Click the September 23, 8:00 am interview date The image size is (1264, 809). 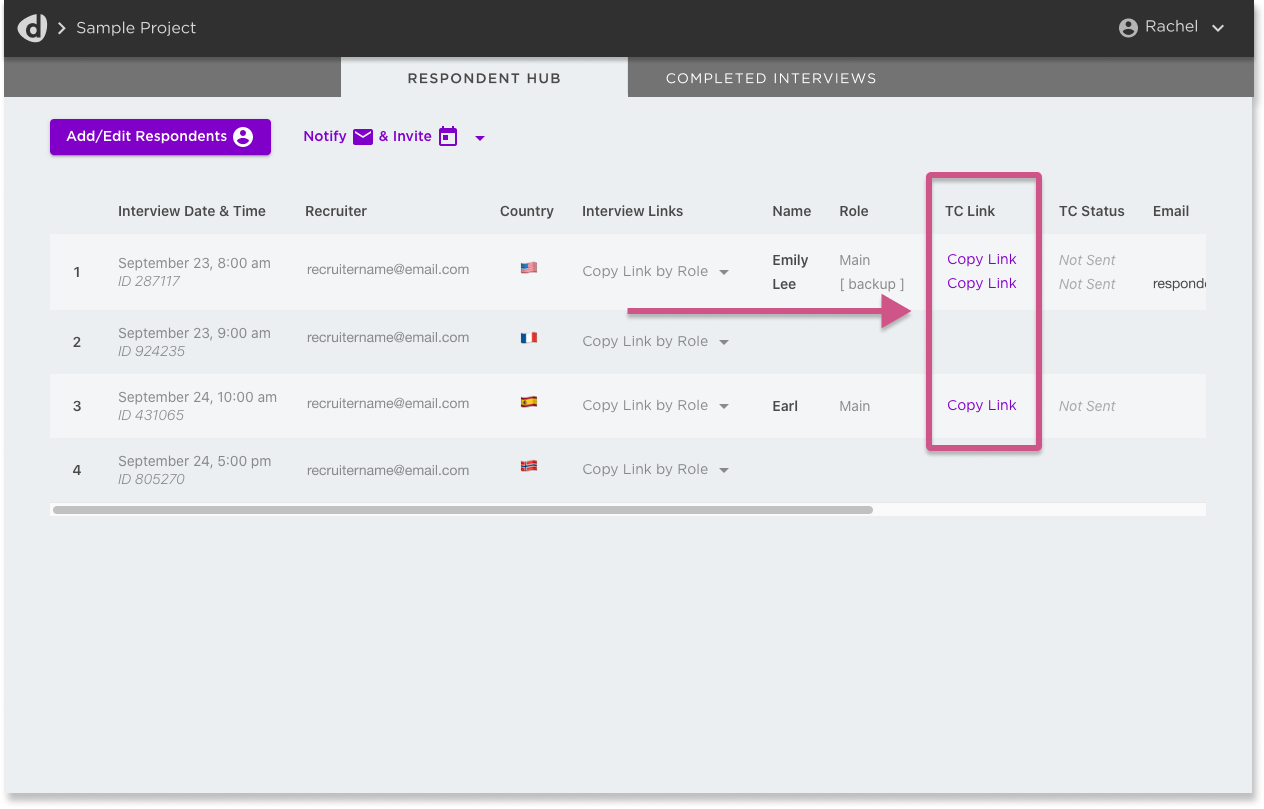(x=194, y=263)
